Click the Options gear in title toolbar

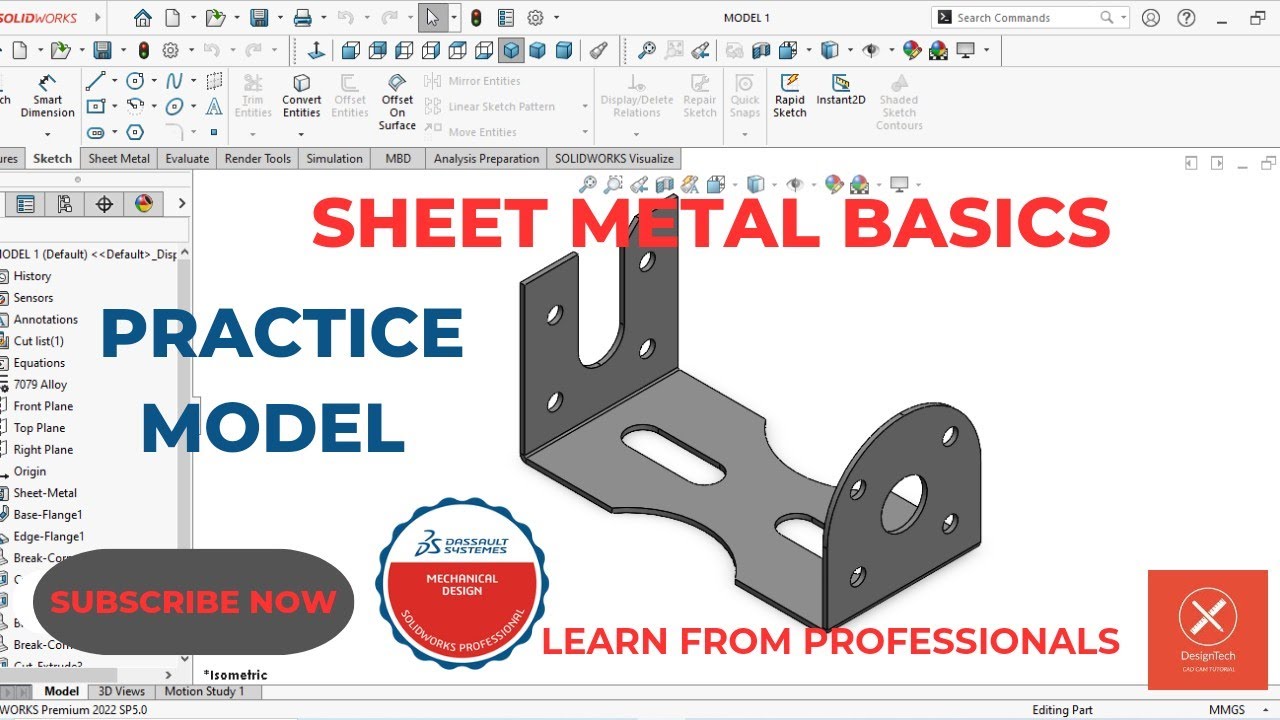536,18
